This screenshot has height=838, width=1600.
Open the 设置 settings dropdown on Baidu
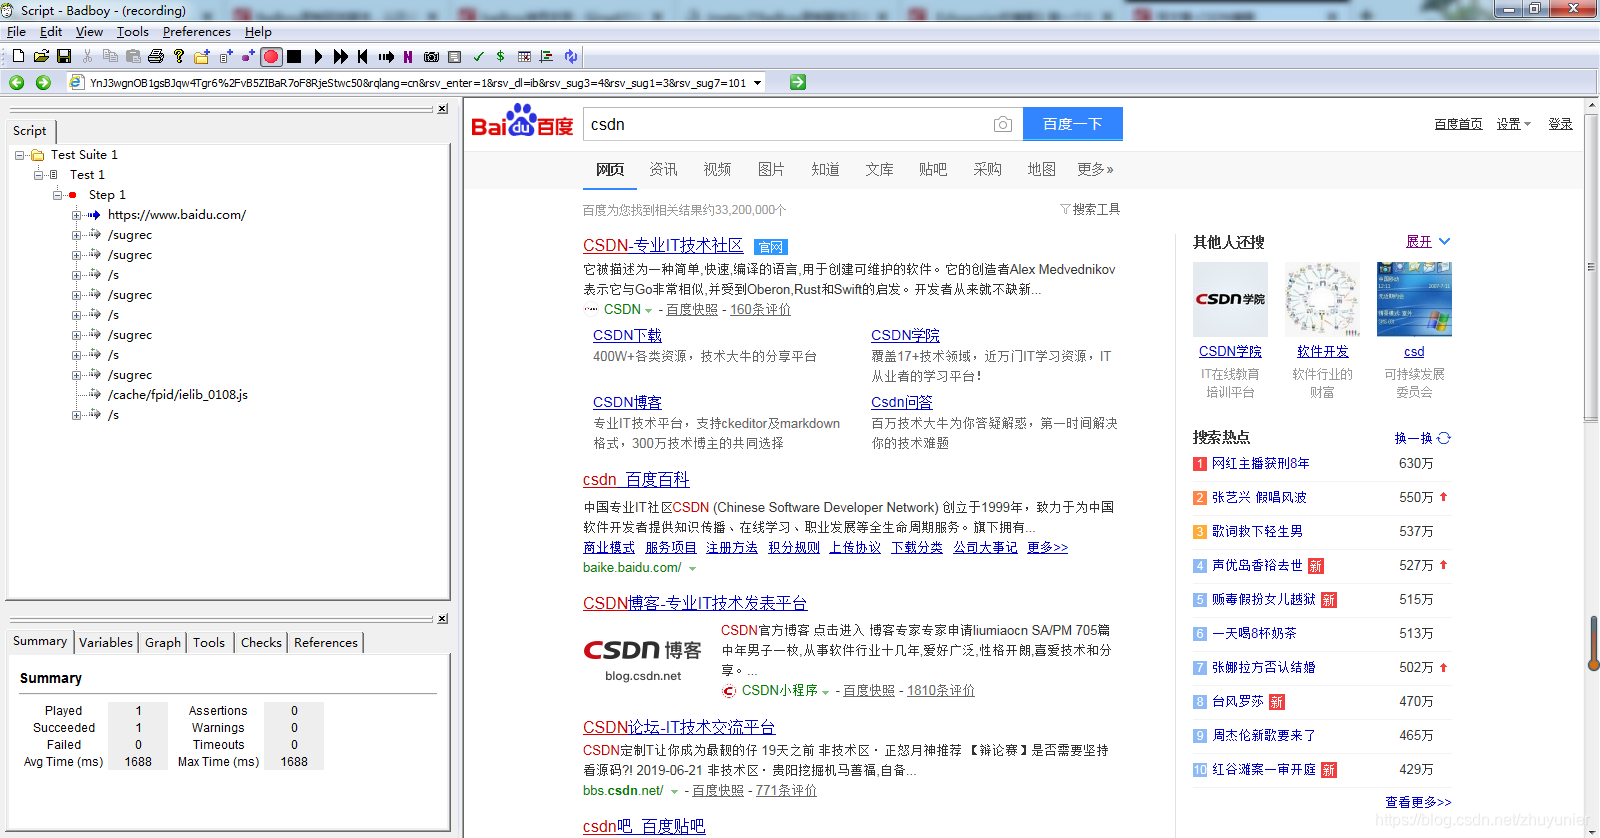point(1513,124)
